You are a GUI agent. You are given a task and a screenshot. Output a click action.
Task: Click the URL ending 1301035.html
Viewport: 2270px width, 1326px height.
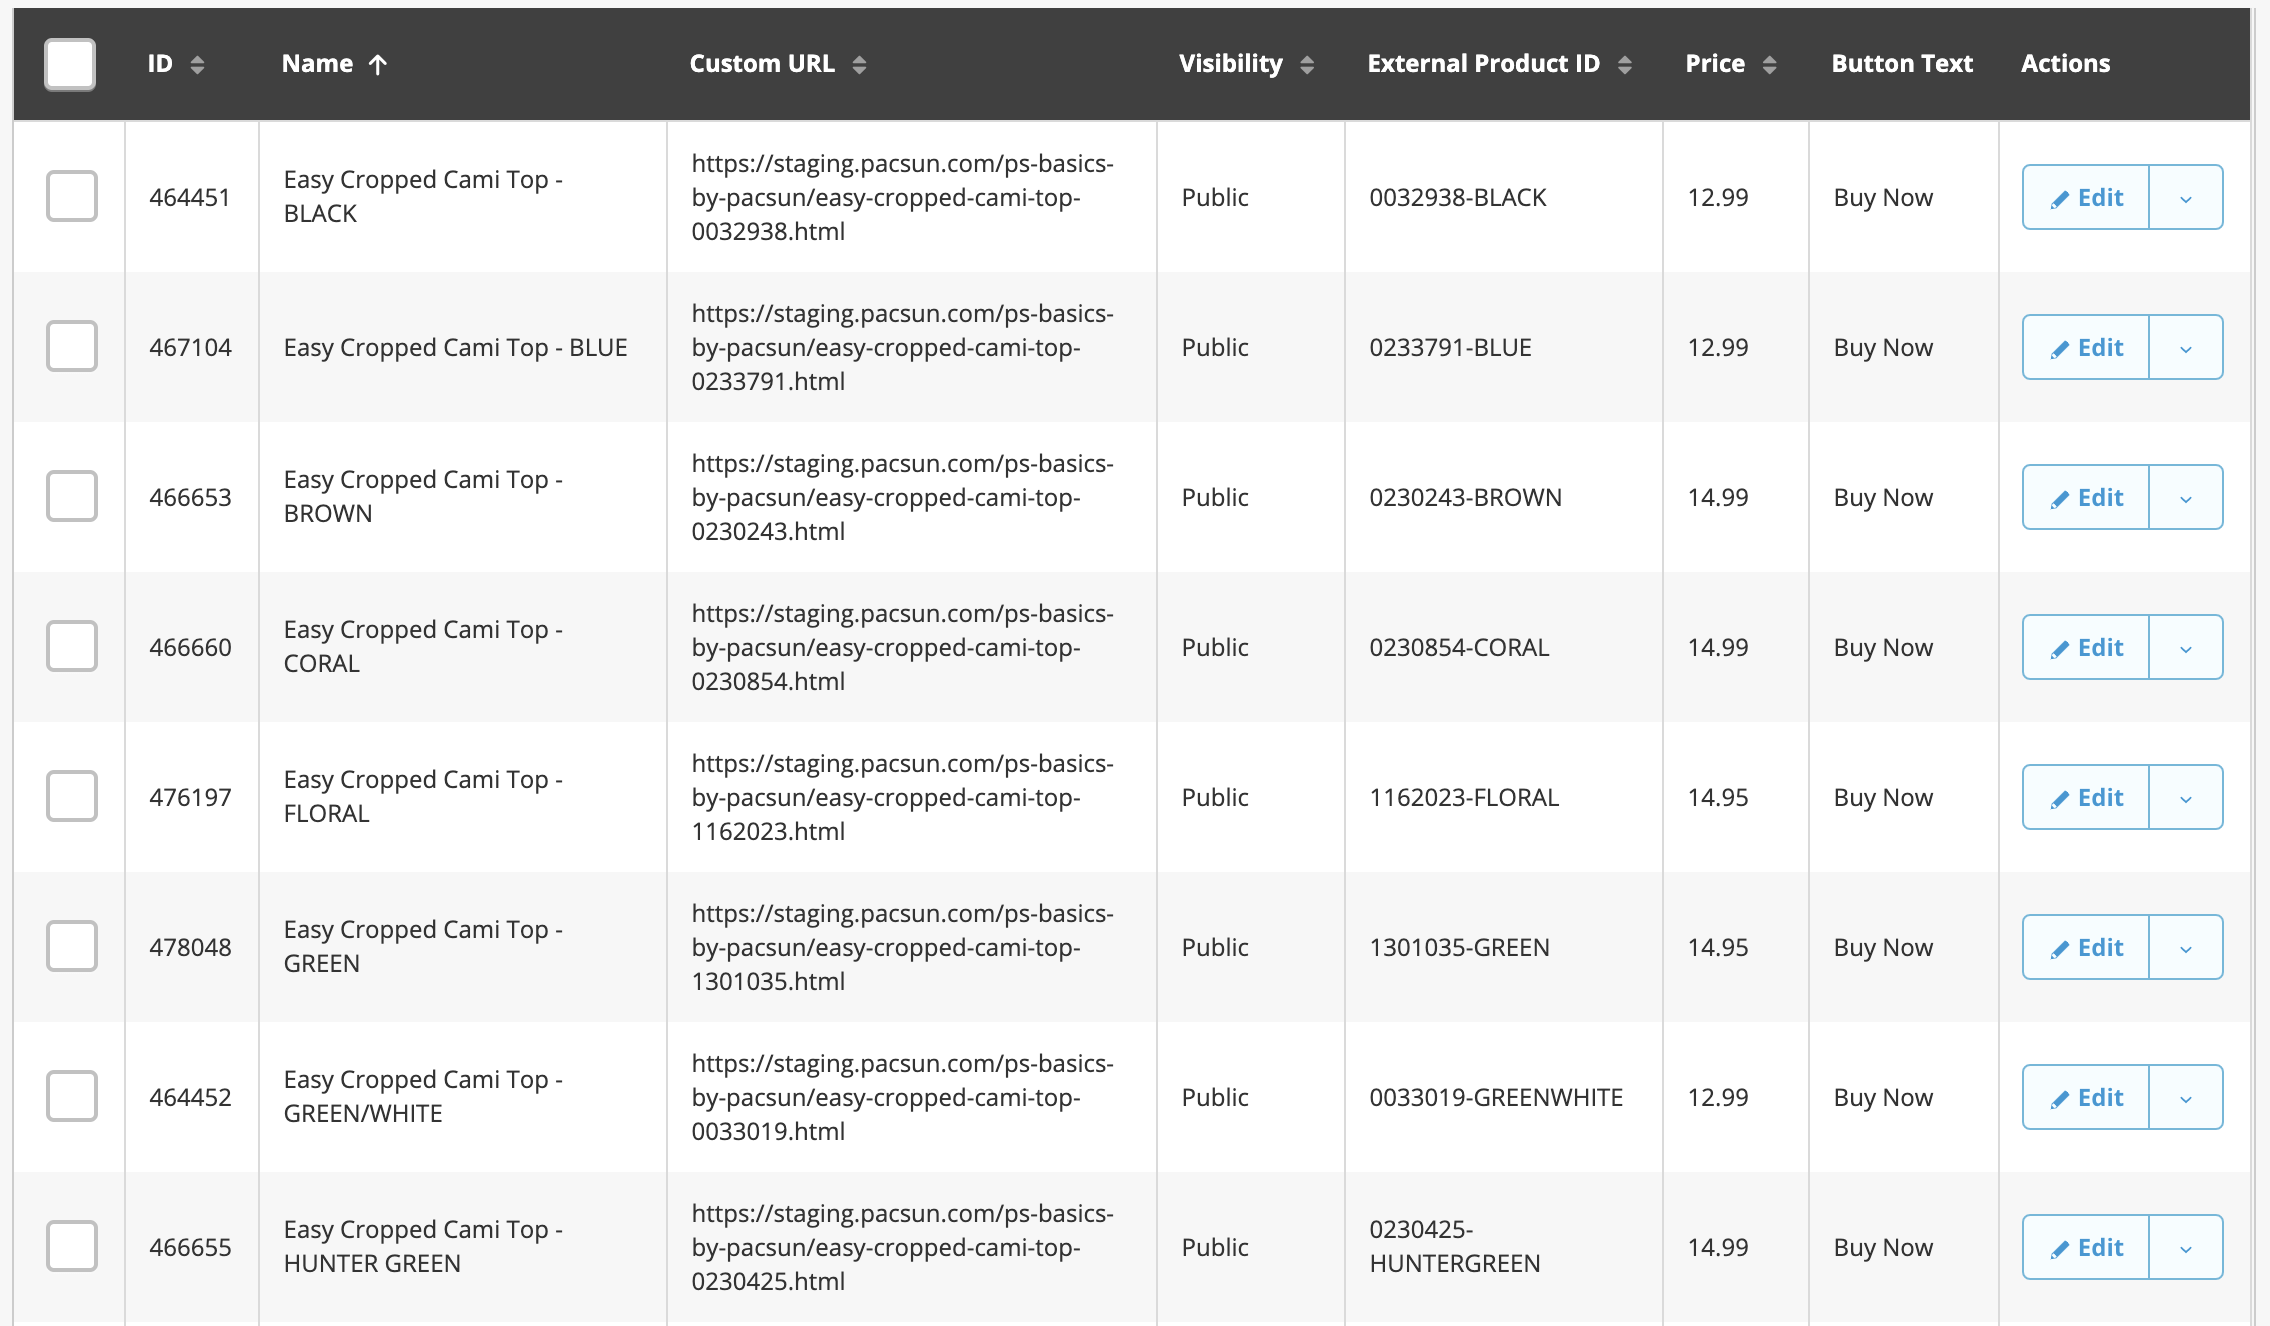[x=902, y=947]
